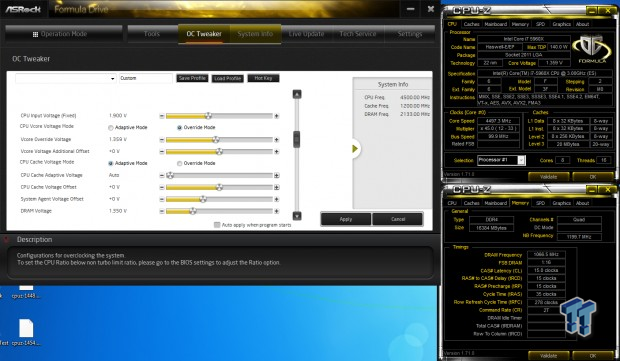
Task: Decrease Vcore Voltage Additional Offset minus button
Action: coord(162,151)
